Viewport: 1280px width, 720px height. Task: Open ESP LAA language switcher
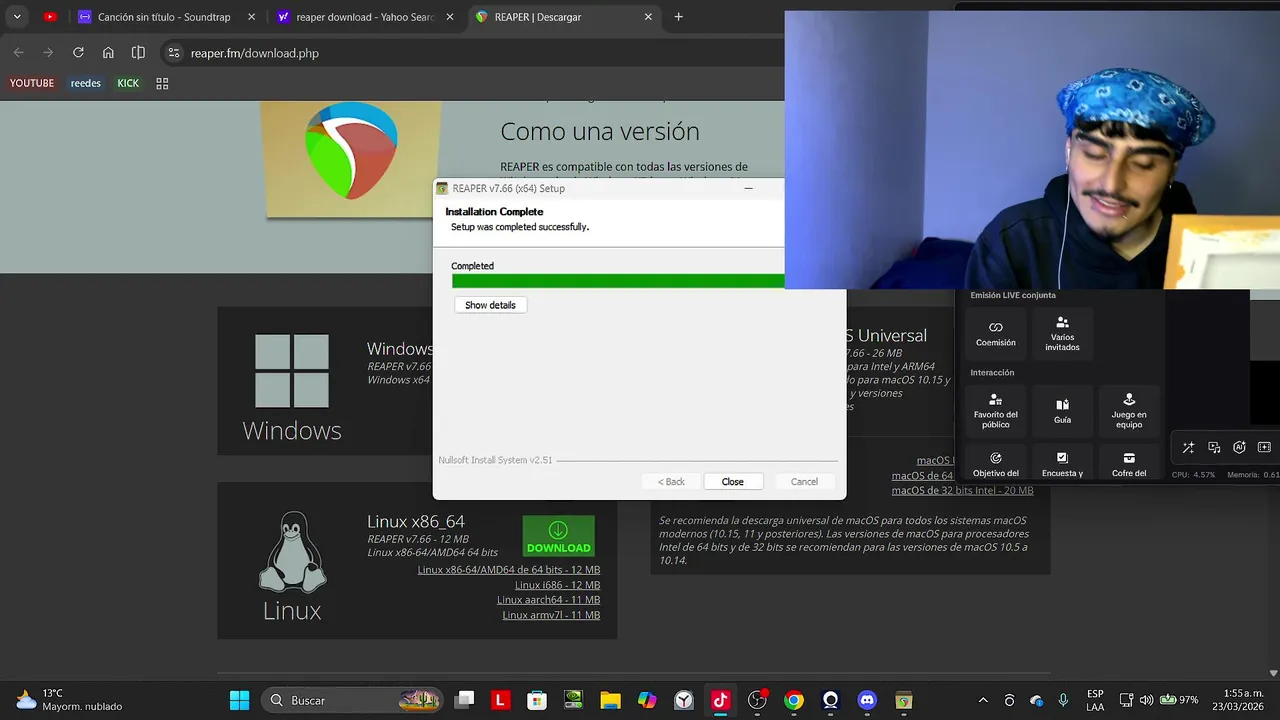point(1096,700)
